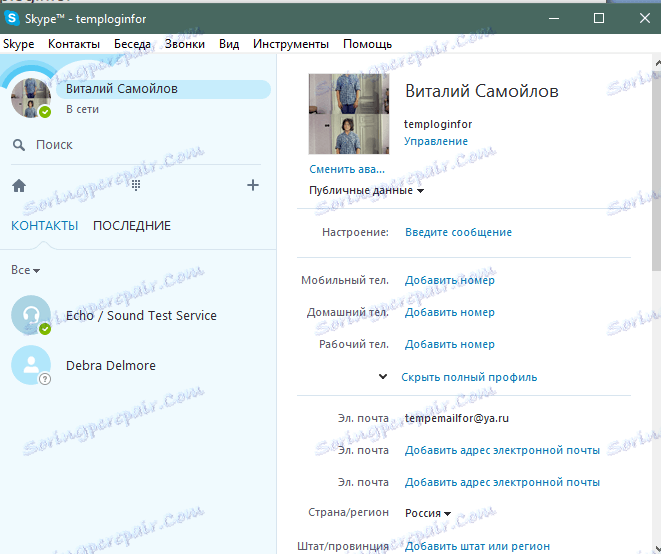
Task: Open the Публичные данные dropdown
Action: click(x=366, y=190)
